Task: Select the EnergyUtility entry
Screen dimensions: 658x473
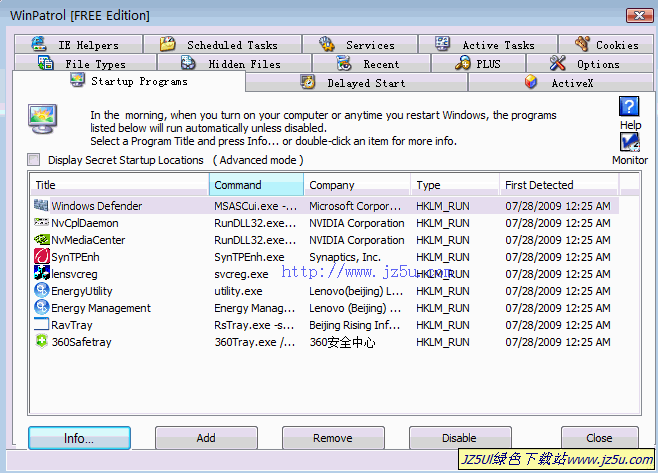Action: tap(324, 291)
